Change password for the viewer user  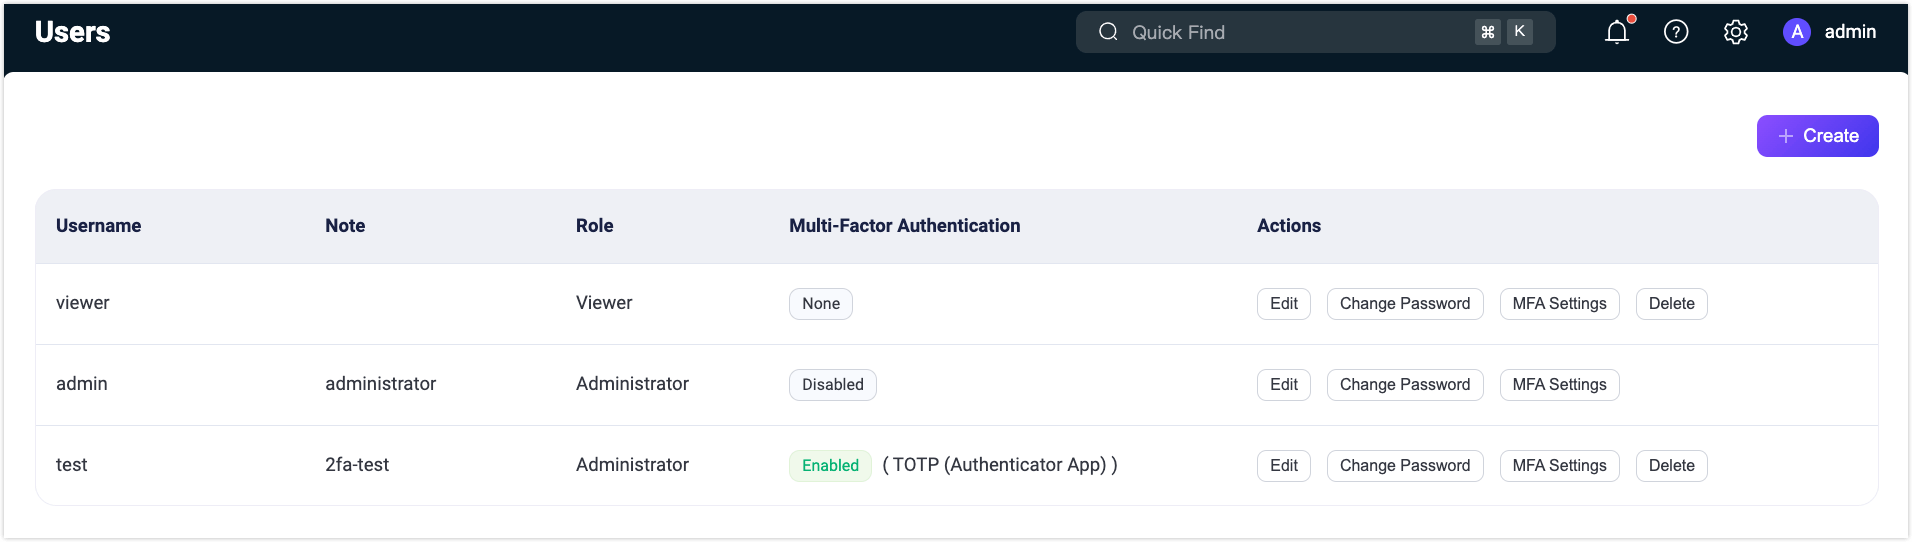1404,304
